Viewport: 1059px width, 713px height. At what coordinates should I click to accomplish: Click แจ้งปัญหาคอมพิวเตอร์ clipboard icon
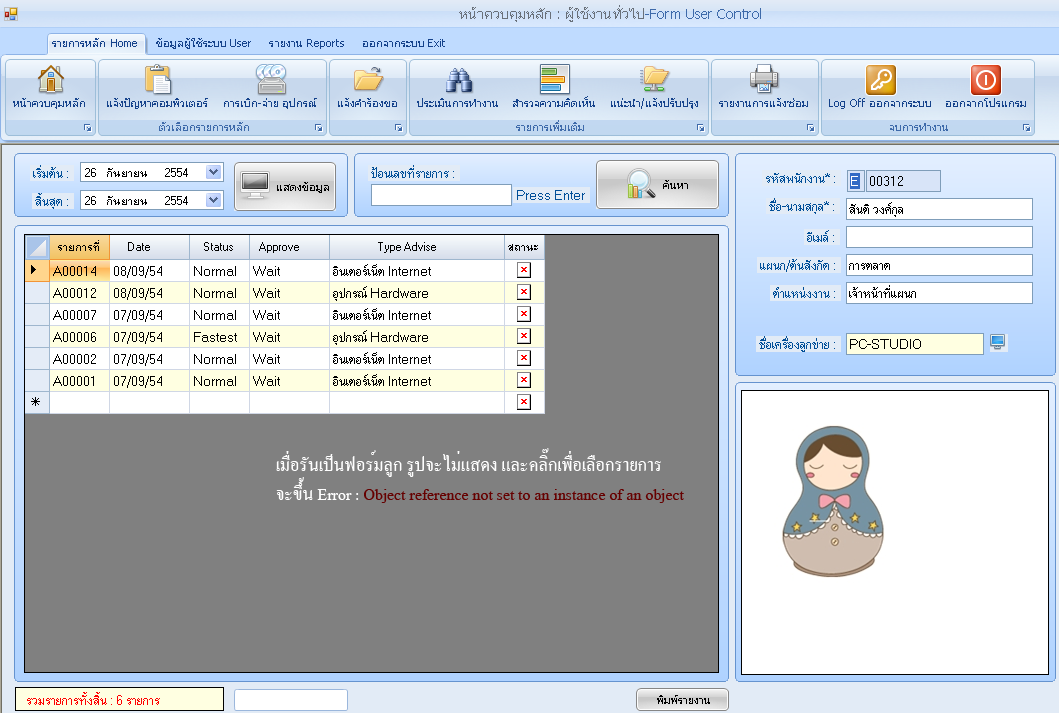click(x=157, y=80)
